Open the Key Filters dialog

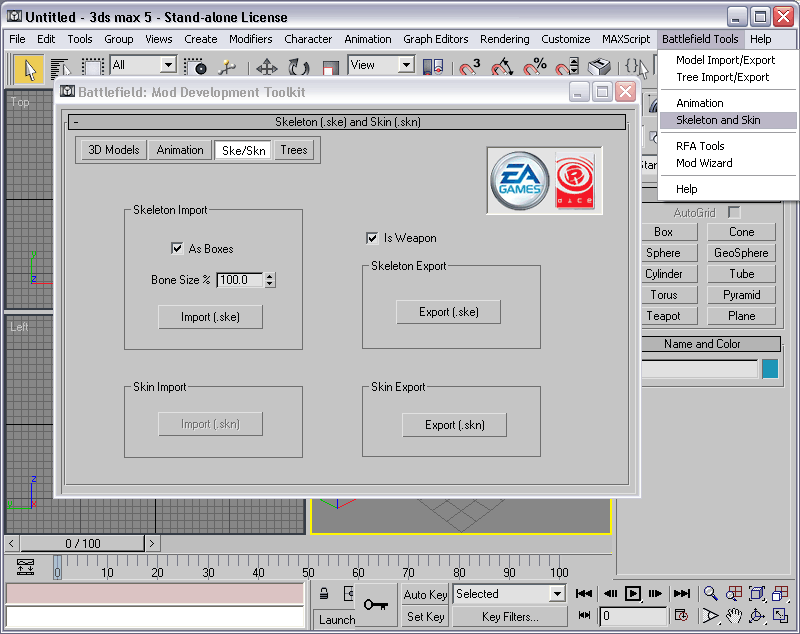(x=510, y=617)
